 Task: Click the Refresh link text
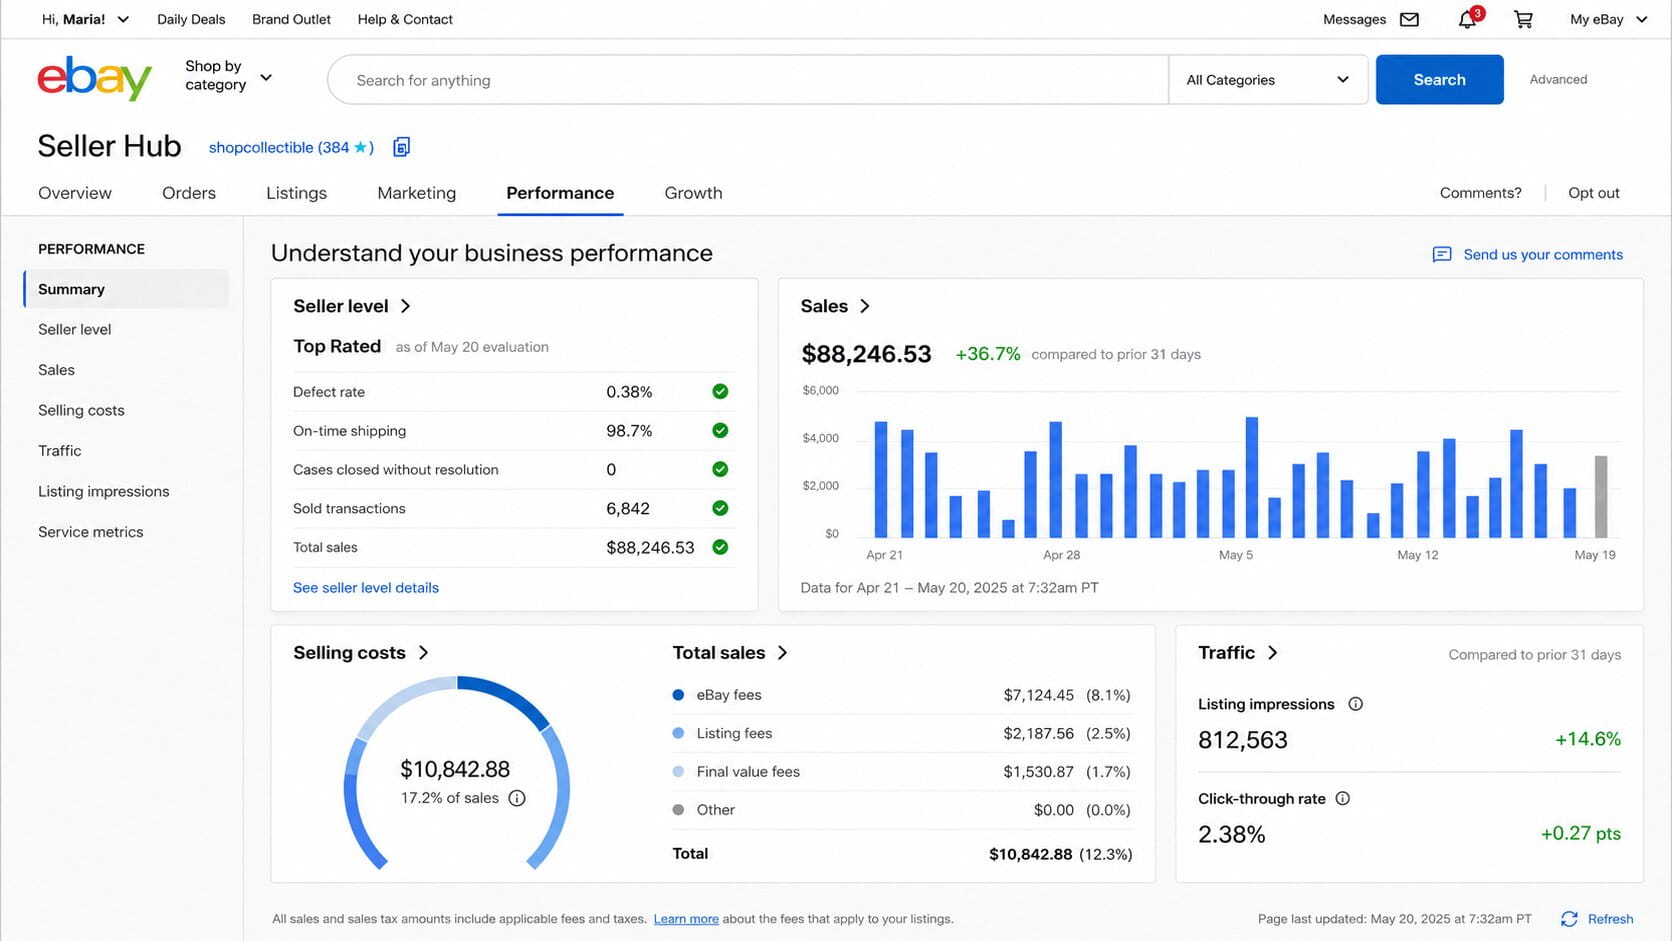click(1610, 919)
